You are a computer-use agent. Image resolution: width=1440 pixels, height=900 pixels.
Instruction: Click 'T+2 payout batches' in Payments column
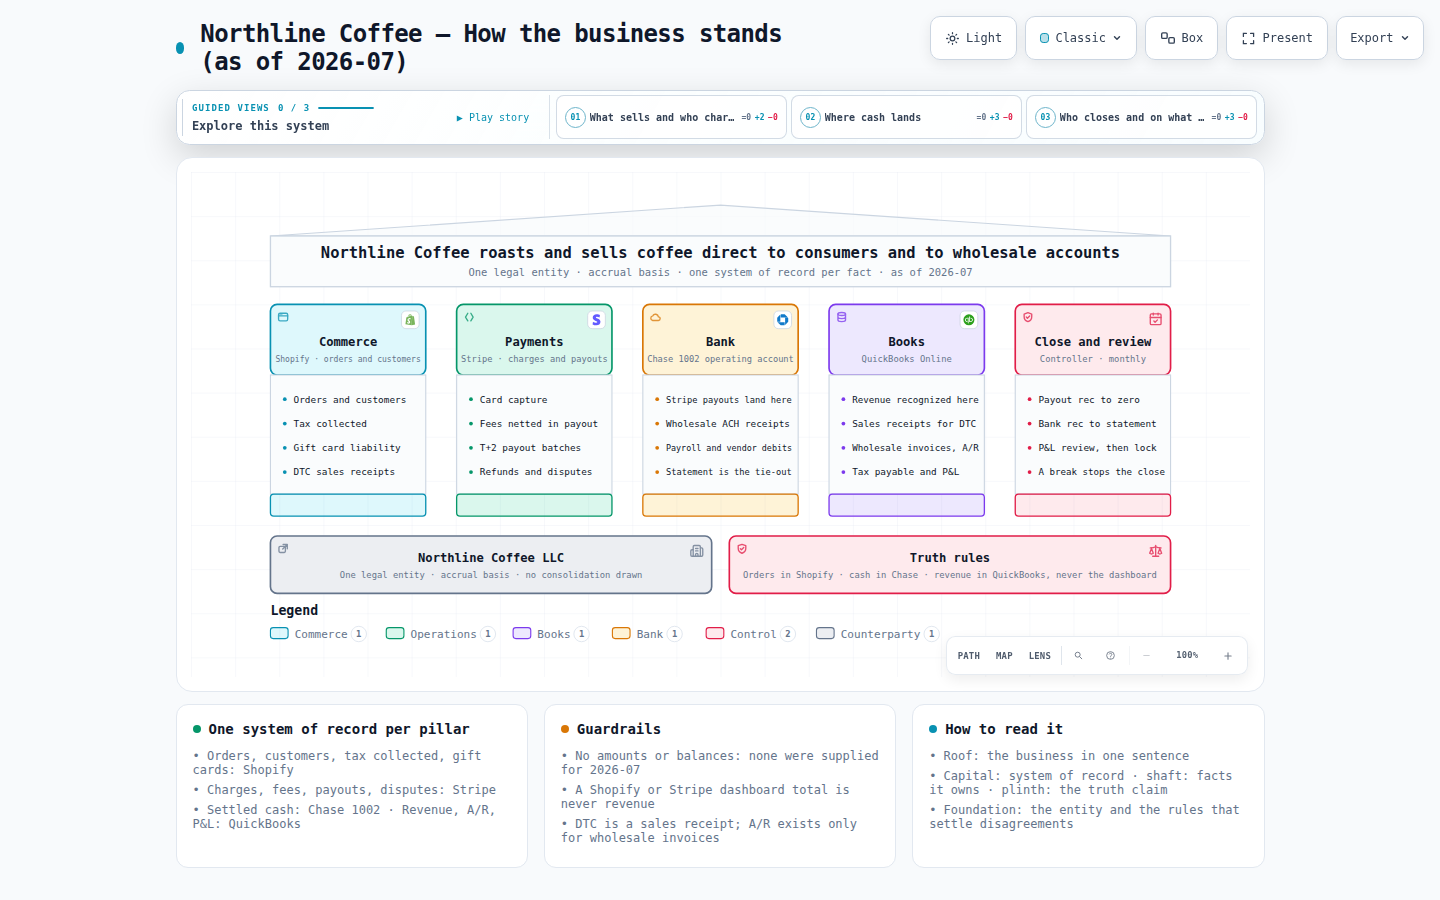(x=530, y=448)
